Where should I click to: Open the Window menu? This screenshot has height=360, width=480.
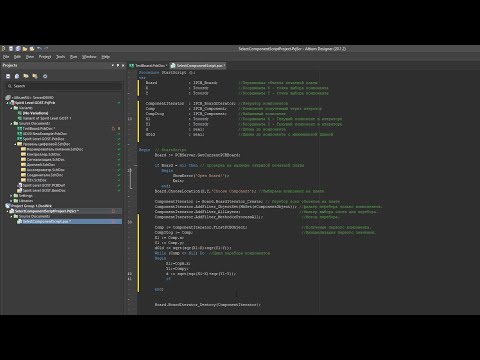click(89, 57)
